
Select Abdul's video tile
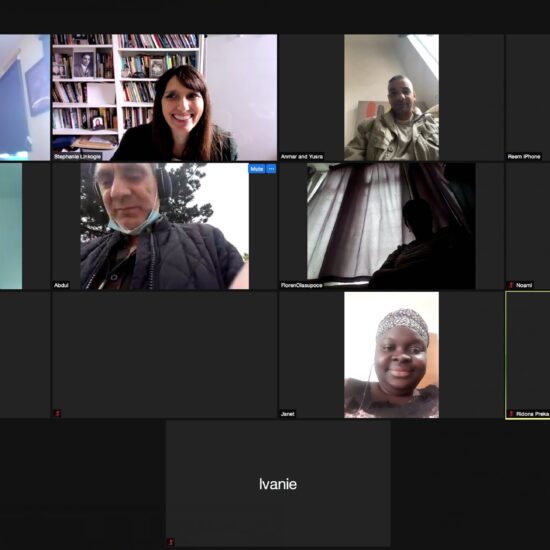point(165,226)
